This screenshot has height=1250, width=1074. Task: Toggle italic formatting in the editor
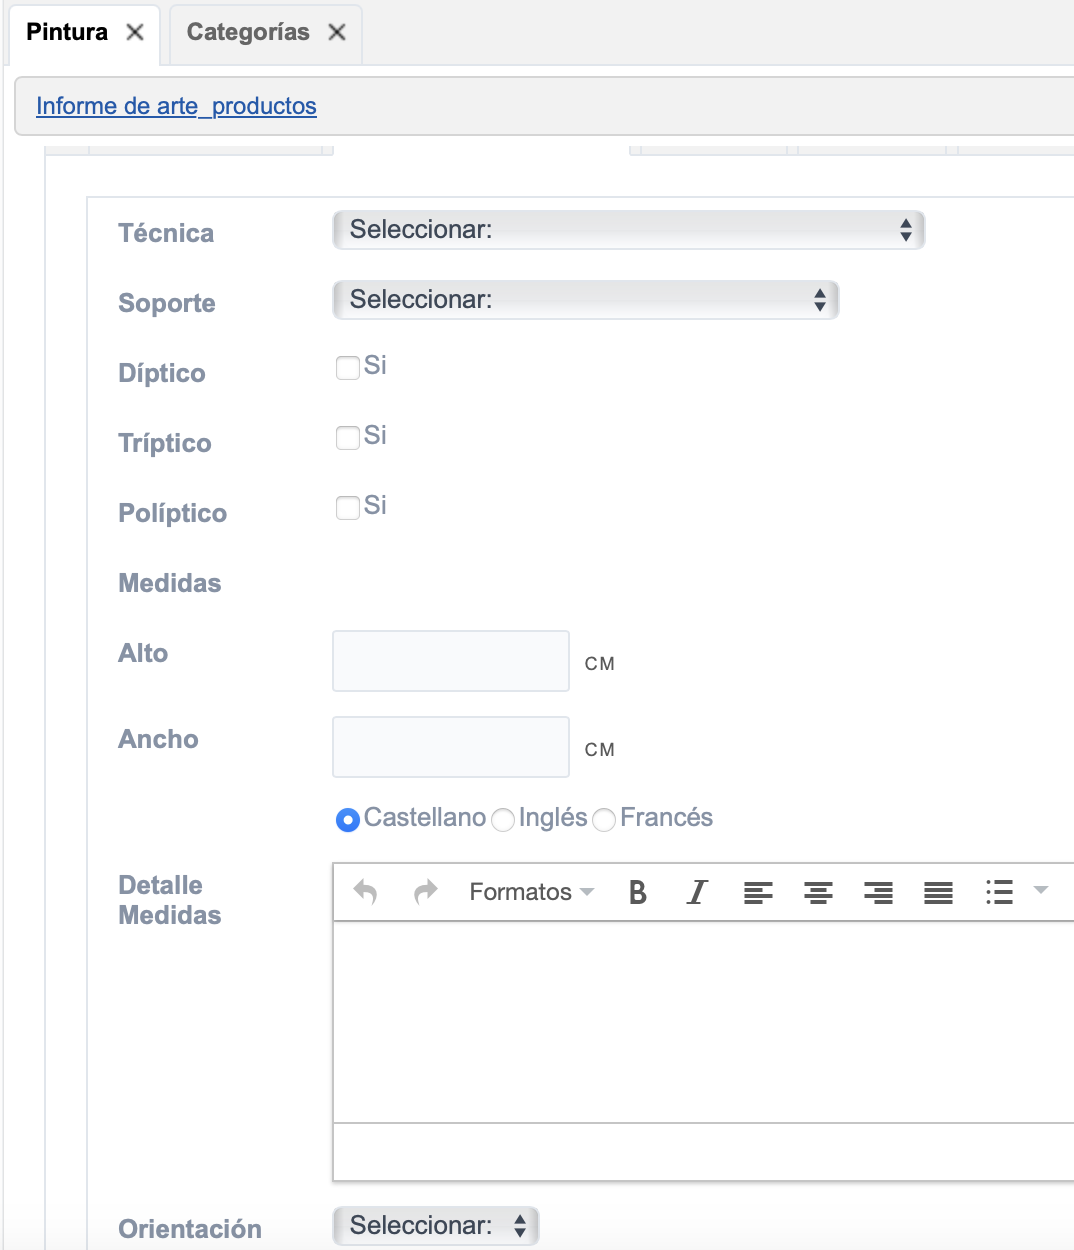[x=697, y=892]
